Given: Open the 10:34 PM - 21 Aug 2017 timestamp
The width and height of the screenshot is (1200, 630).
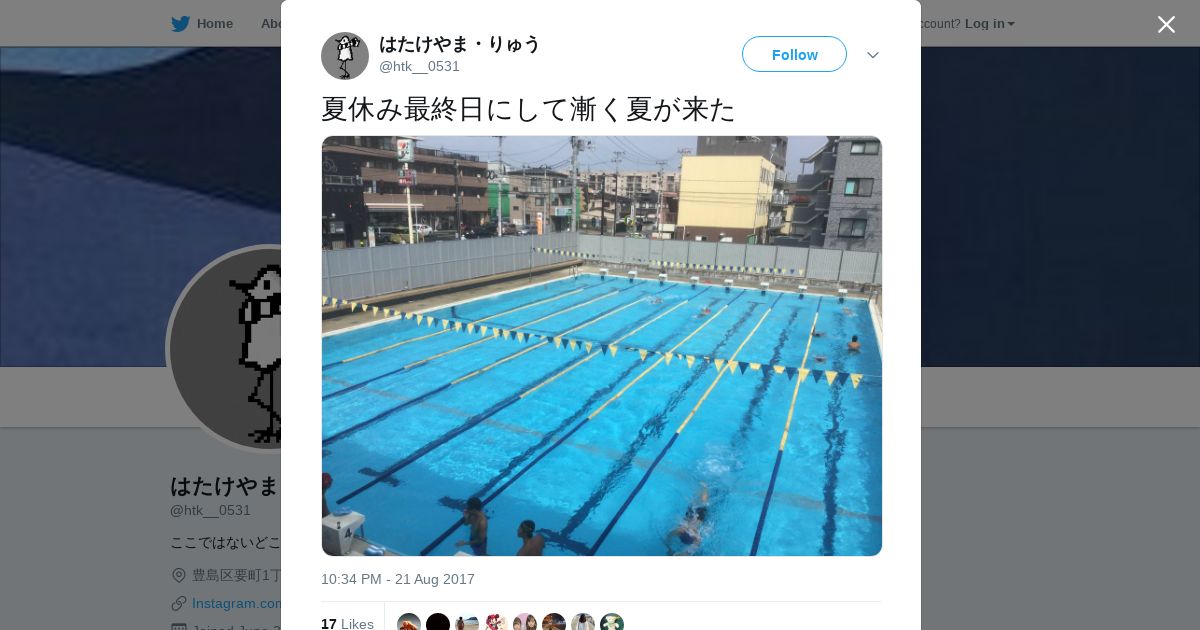Looking at the screenshot, I should (x=398, y=579).
